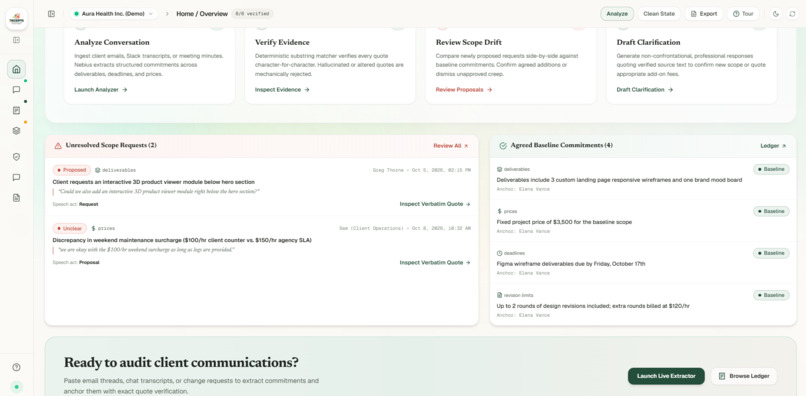Click 'Fixed project price of $3,500' commitment
806x396 pixels.
tap(564, 222)
